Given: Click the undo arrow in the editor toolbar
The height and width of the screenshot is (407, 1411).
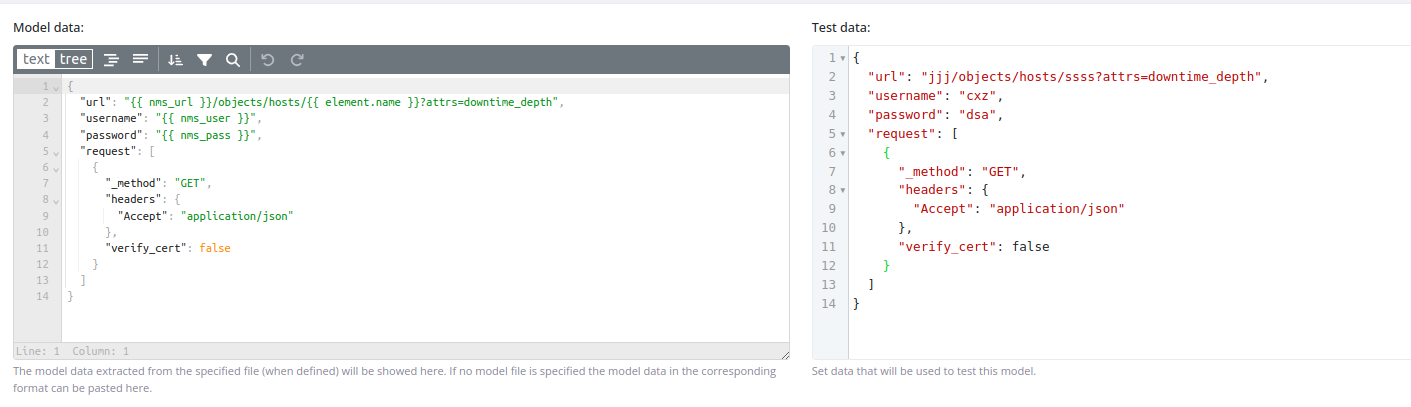Looking at the screenshot, I should 267,60.
